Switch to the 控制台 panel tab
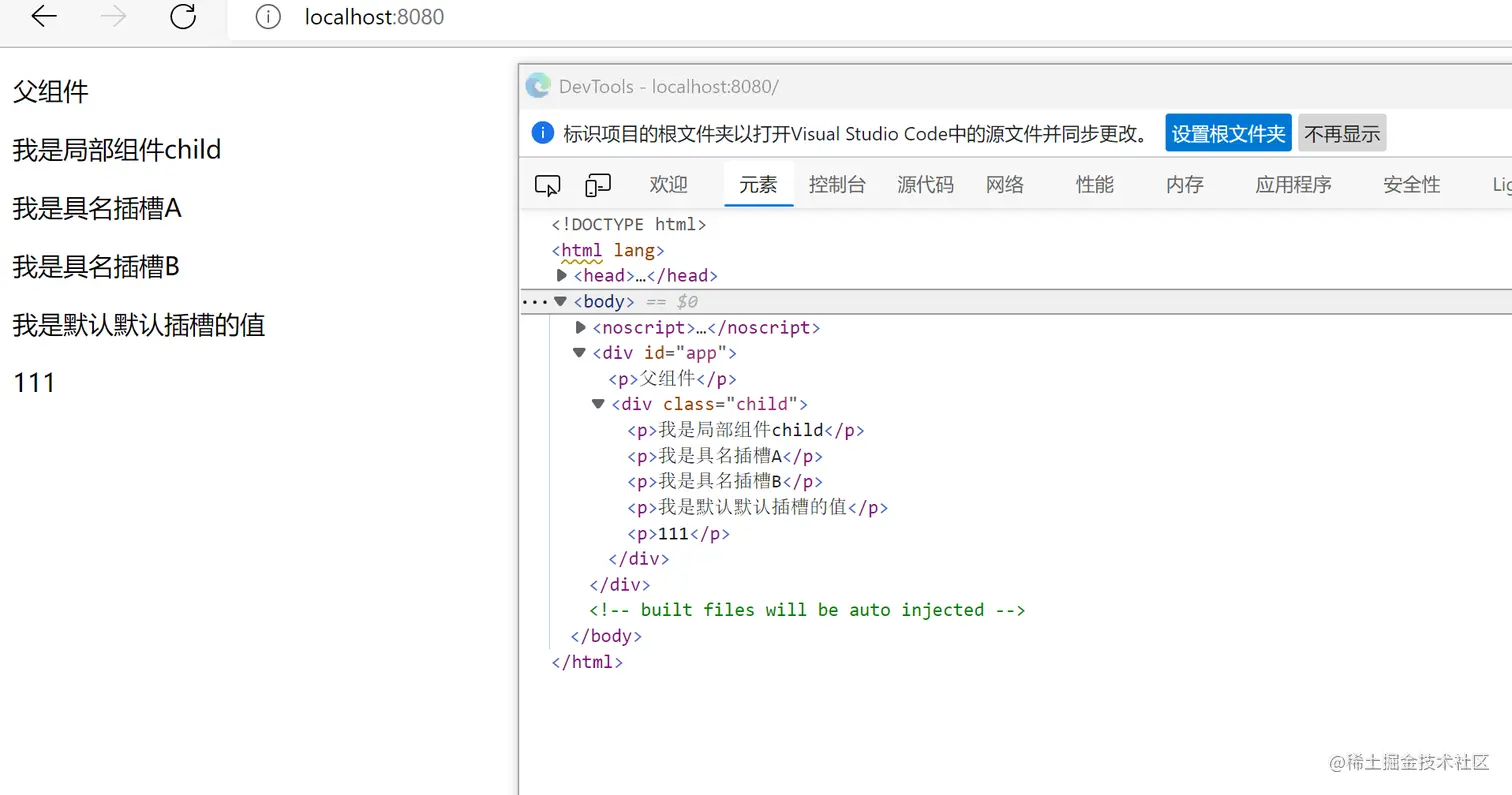This screenshot has width=1512, height=795. tap(837, 184)
